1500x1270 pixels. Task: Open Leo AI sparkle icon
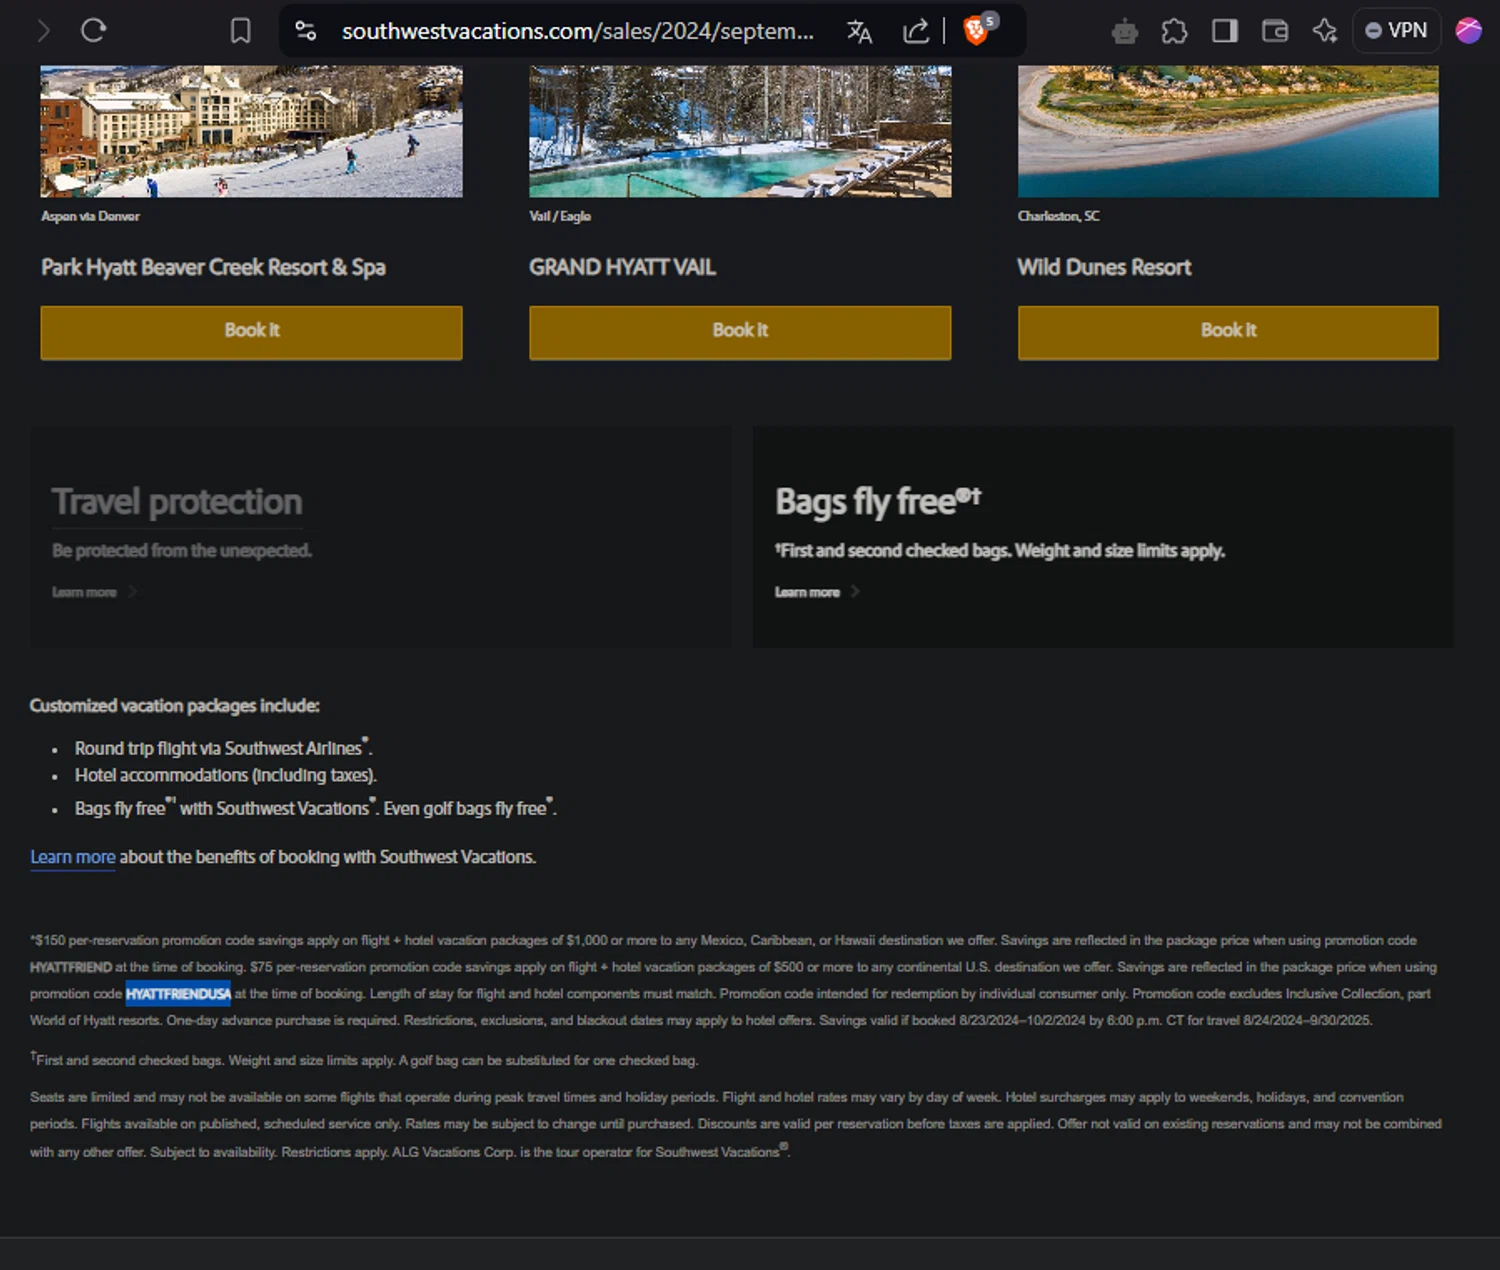(1325, 31)
